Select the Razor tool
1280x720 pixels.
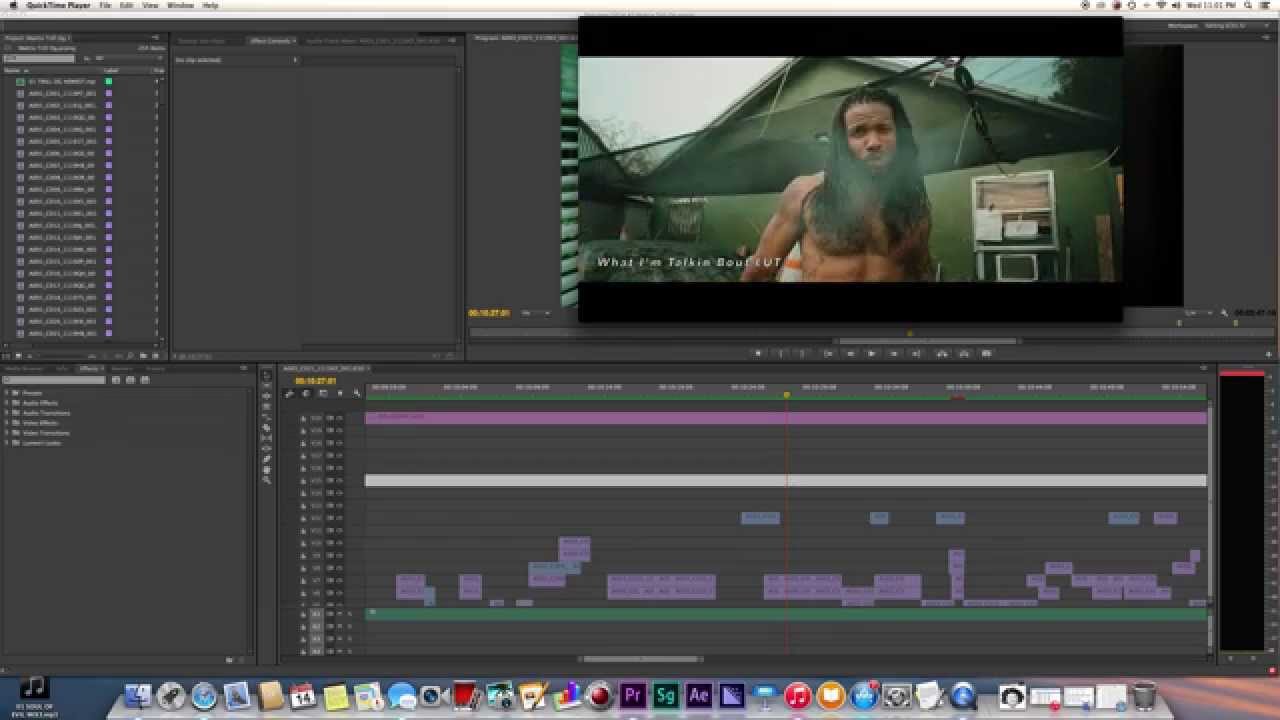point(266,428)
